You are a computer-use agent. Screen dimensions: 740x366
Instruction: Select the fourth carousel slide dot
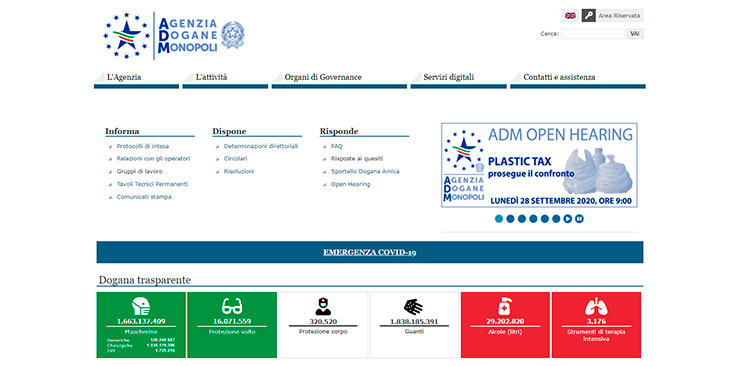(x=533, y=219)
